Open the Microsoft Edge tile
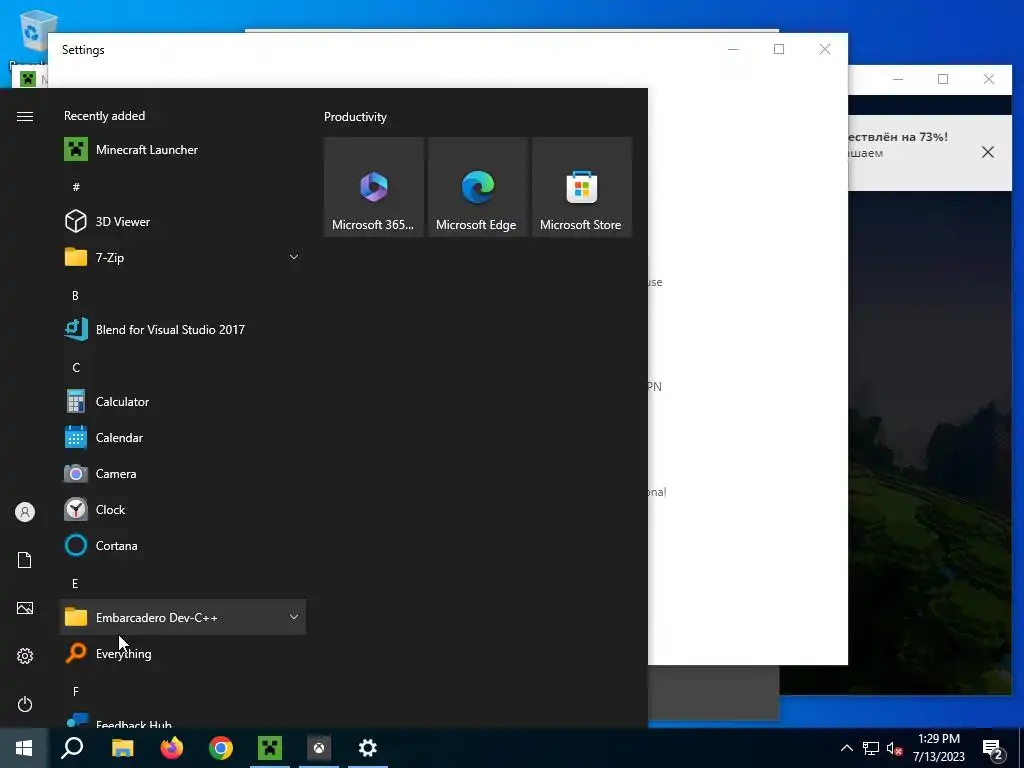 click(x=477, y=187)
